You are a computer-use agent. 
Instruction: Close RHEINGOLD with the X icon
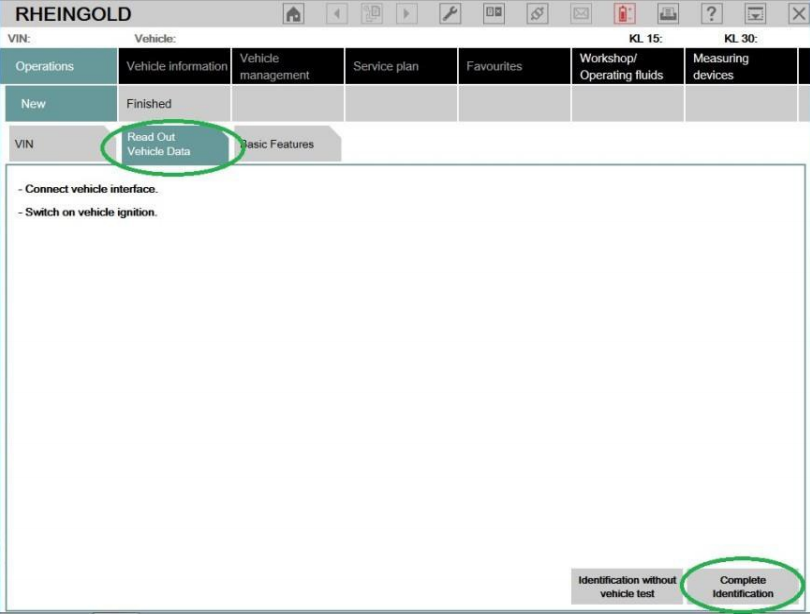pos(798,13)
